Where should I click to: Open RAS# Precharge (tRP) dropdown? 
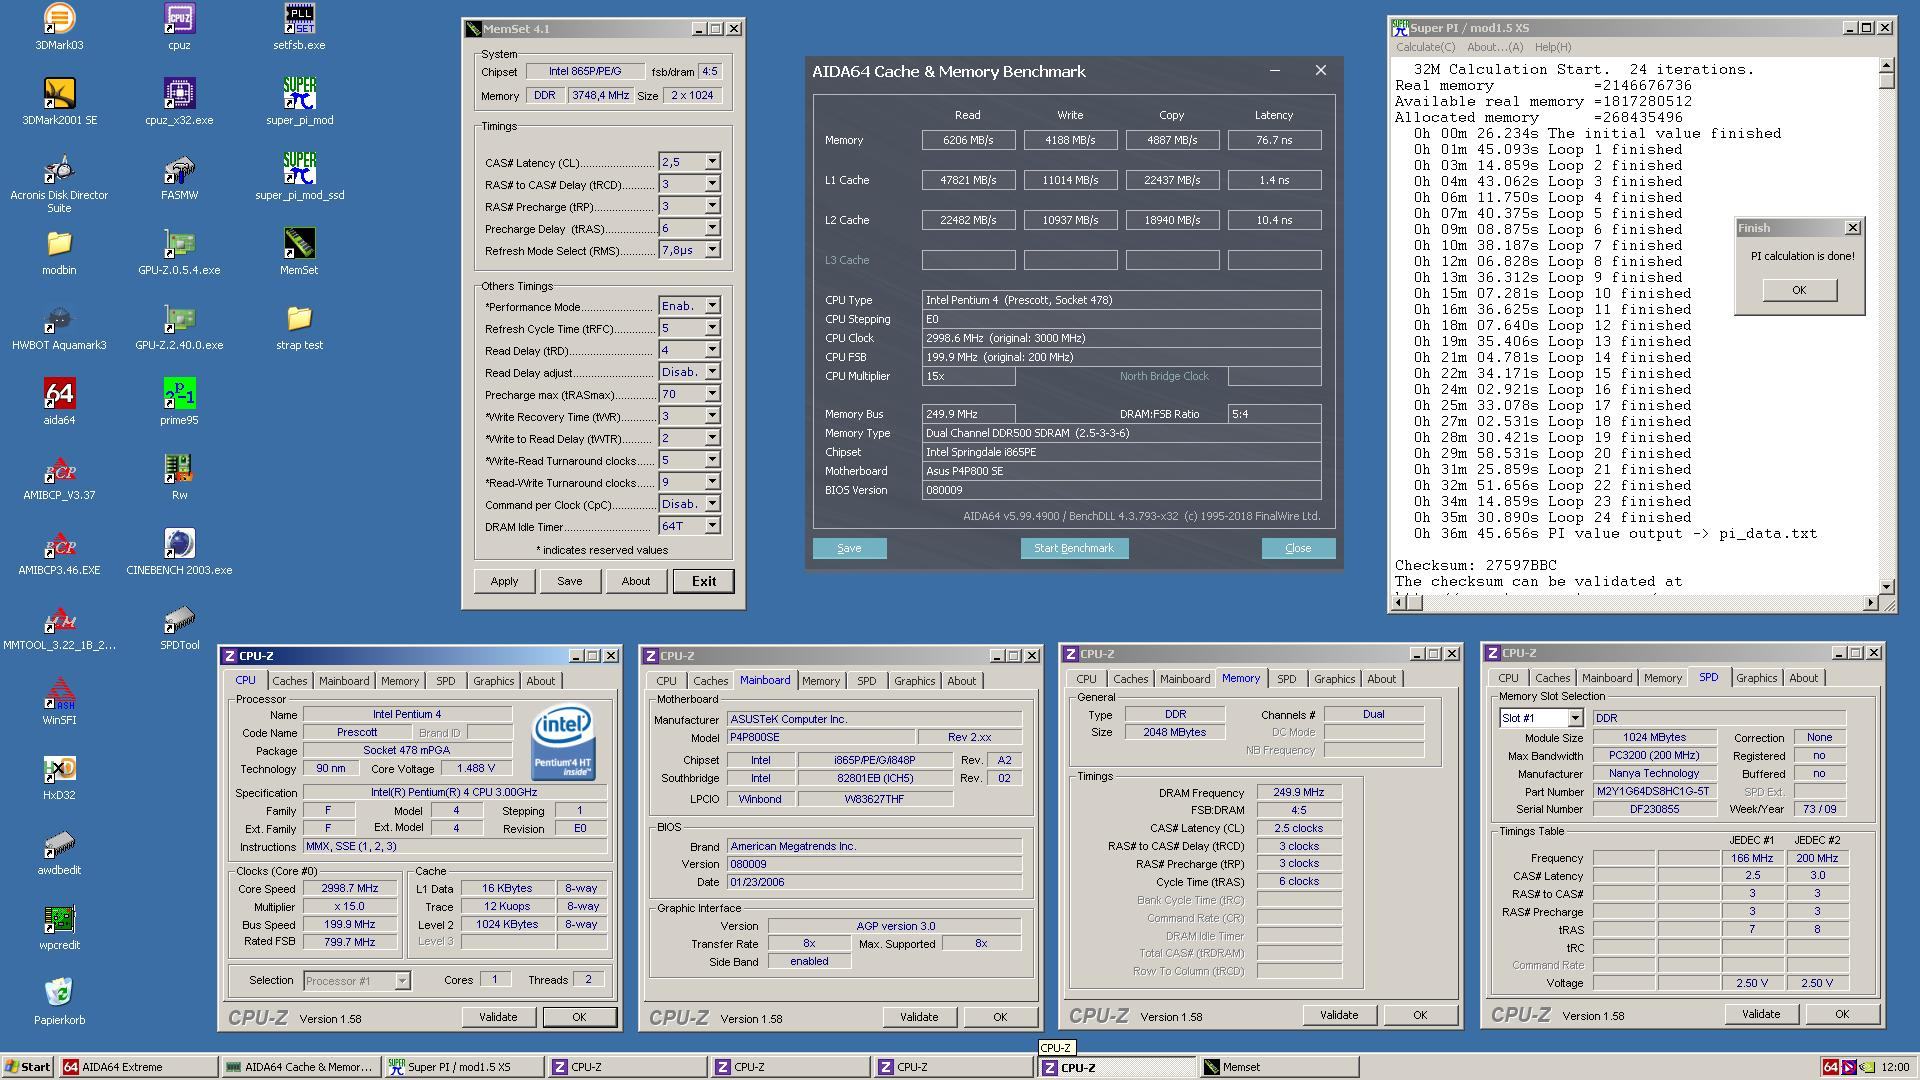point(712,206)
